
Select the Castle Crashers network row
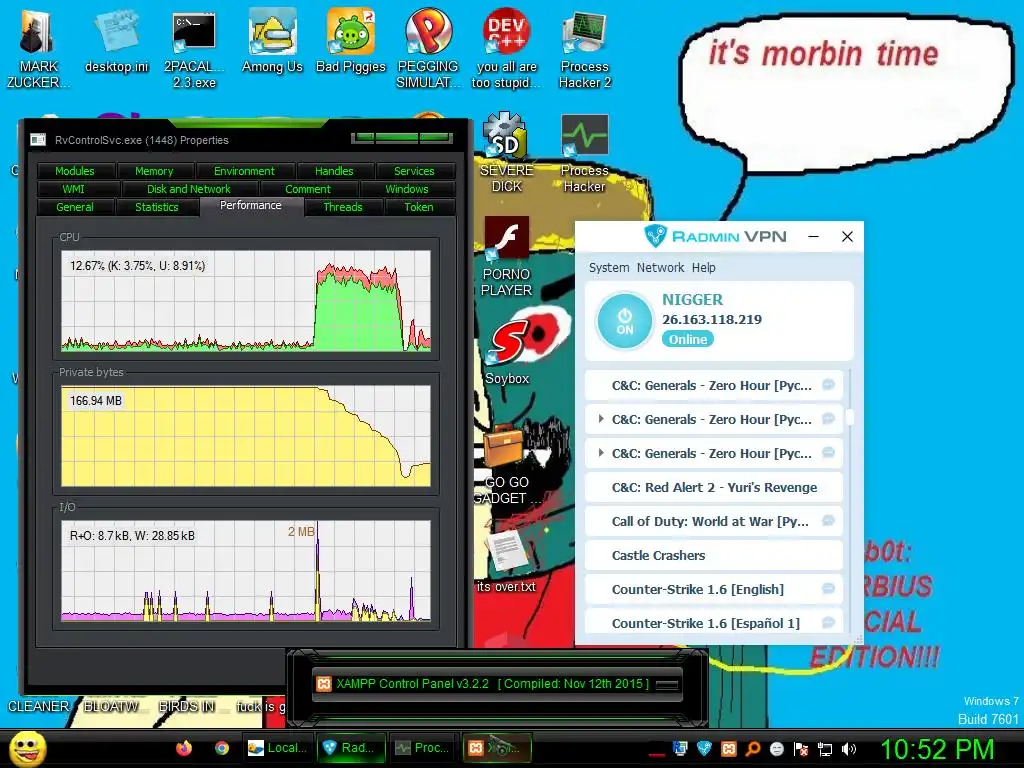click(714, 555)
